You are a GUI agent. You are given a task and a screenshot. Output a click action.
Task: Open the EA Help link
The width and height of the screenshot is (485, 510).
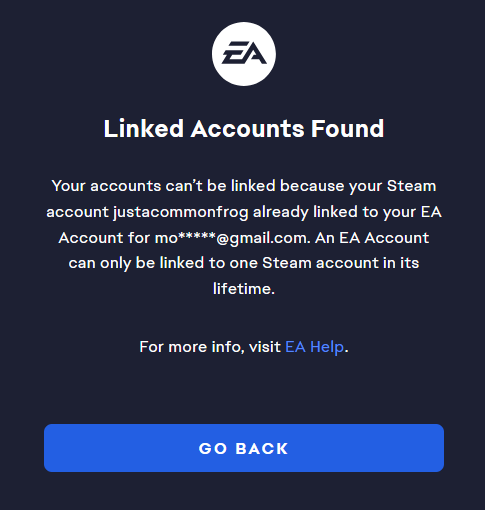tap(314, 347)
